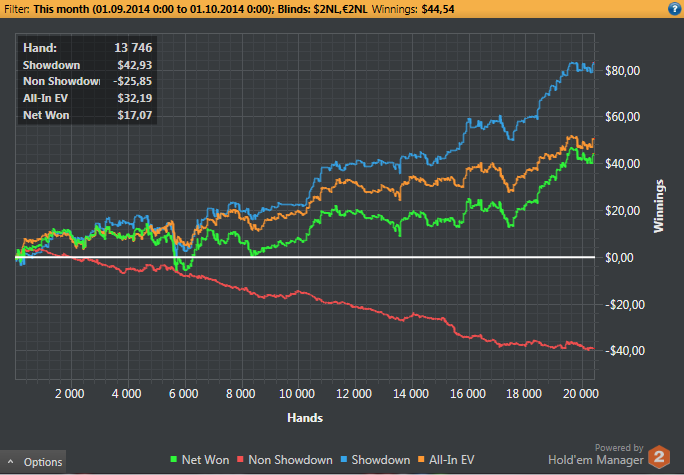
Task: Toggle the All-In EV legend series
Action: 446,460
